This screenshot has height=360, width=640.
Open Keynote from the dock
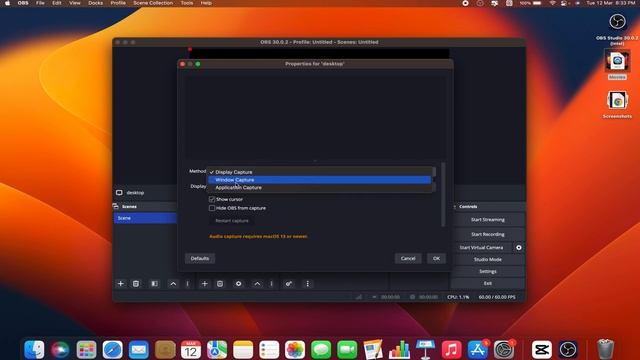(425, 349)
